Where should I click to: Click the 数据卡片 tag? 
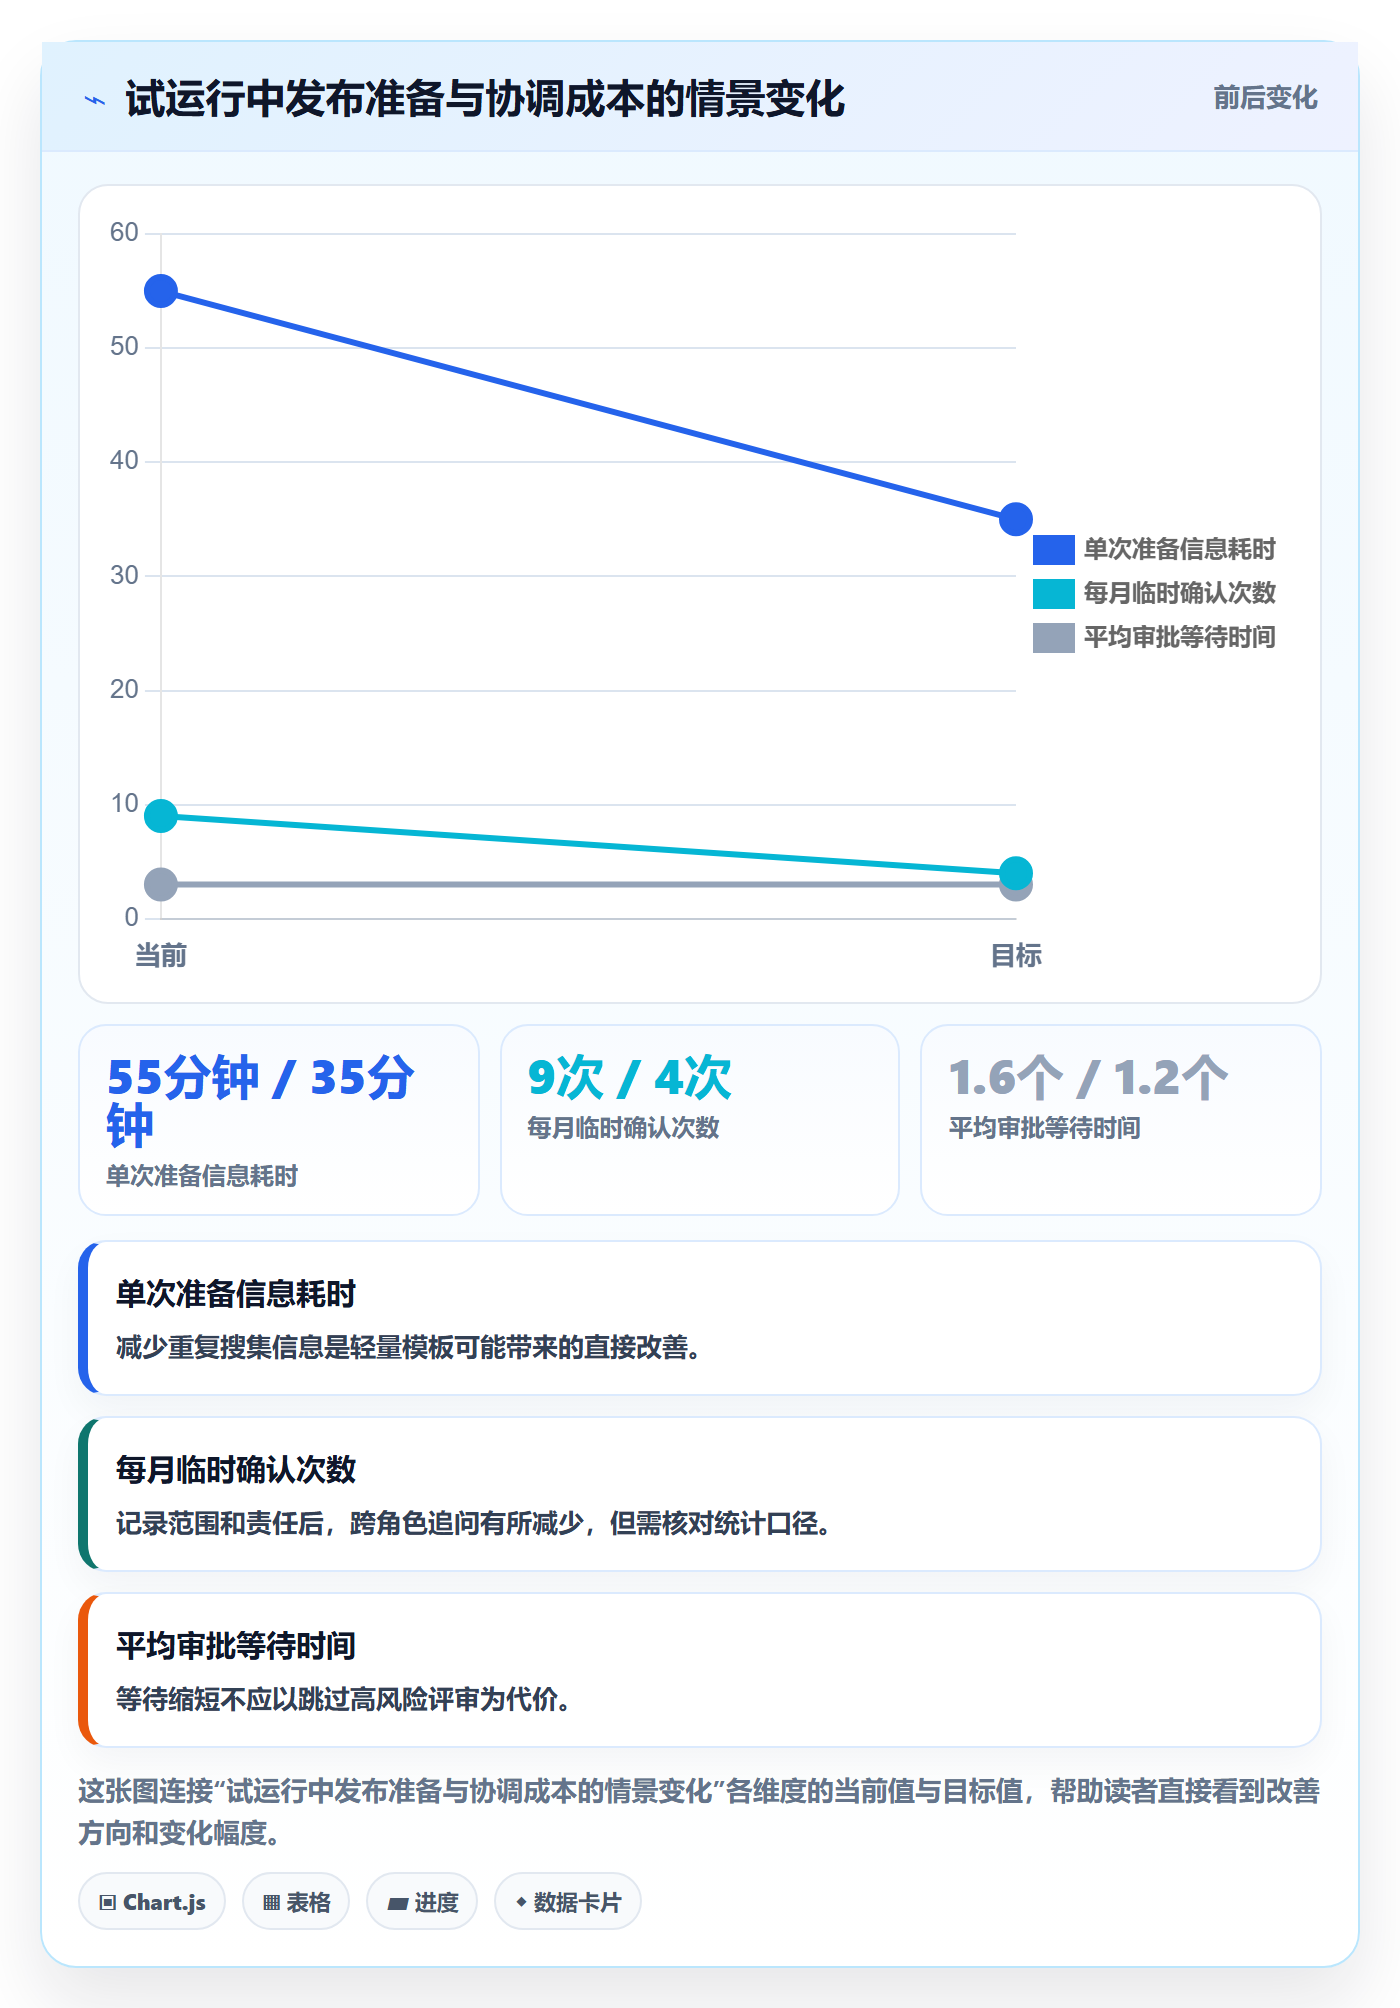tap(568, 1902)
